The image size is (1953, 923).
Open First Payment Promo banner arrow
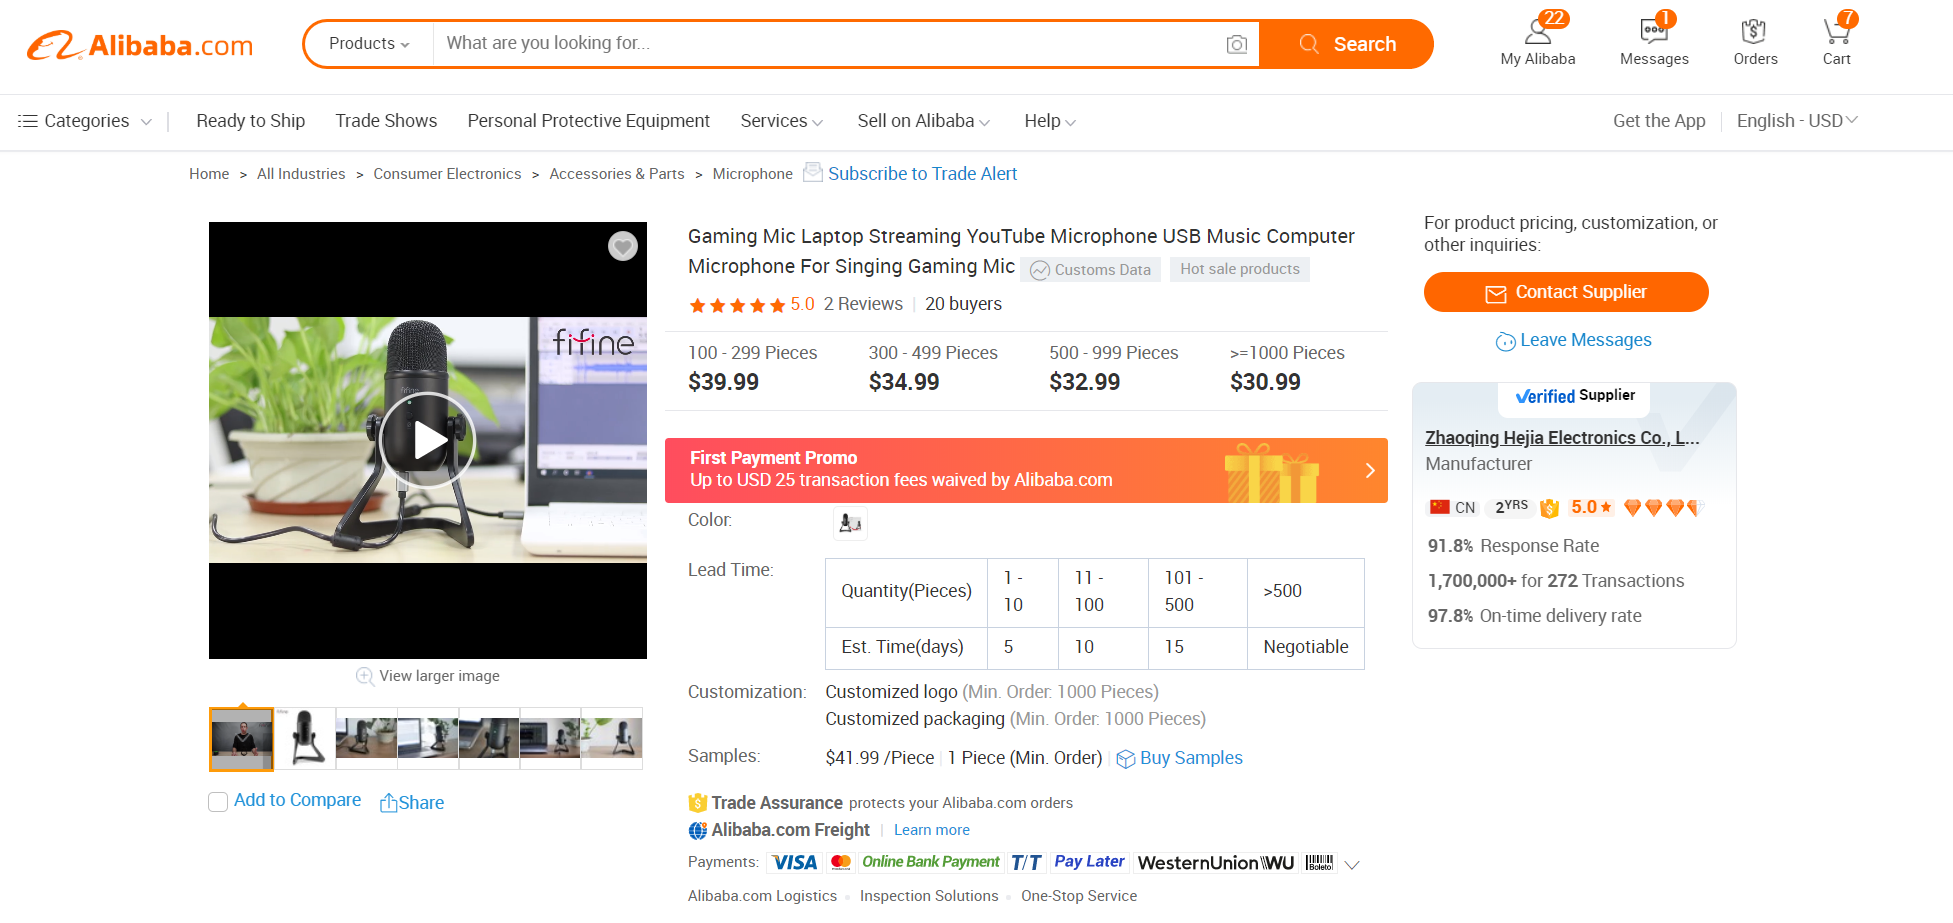(x=1370, y=470)
